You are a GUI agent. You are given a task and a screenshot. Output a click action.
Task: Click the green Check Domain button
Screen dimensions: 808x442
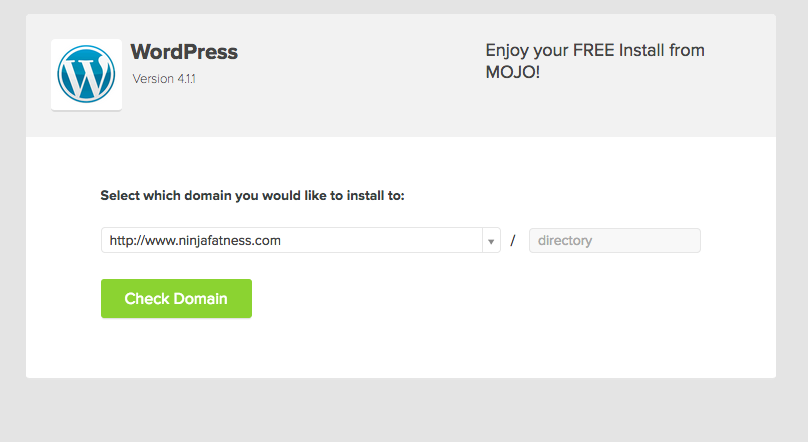(176, 299)
